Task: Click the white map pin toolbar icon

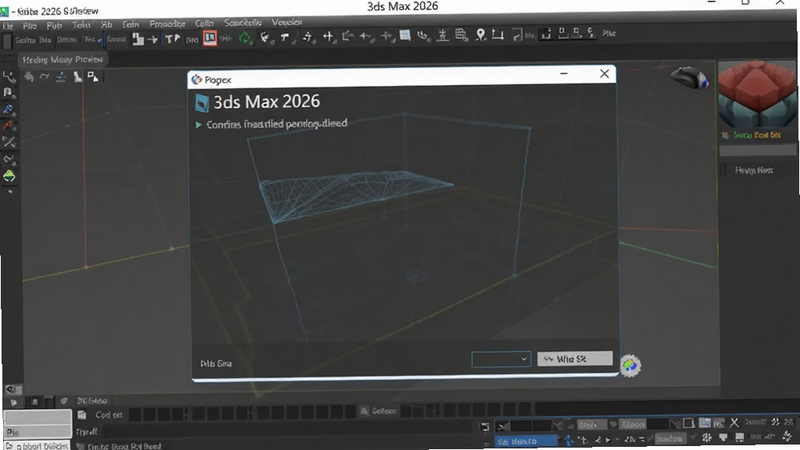Action: point(481,34)
